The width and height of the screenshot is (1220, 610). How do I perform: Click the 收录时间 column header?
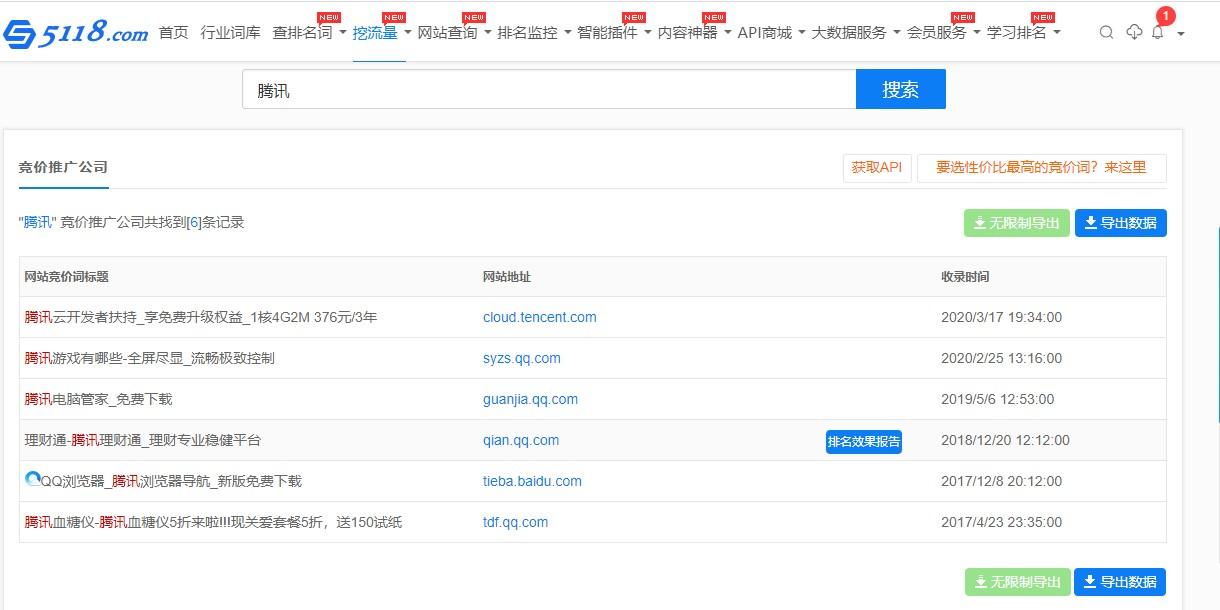pyautogui.click(x=965, y=277)
